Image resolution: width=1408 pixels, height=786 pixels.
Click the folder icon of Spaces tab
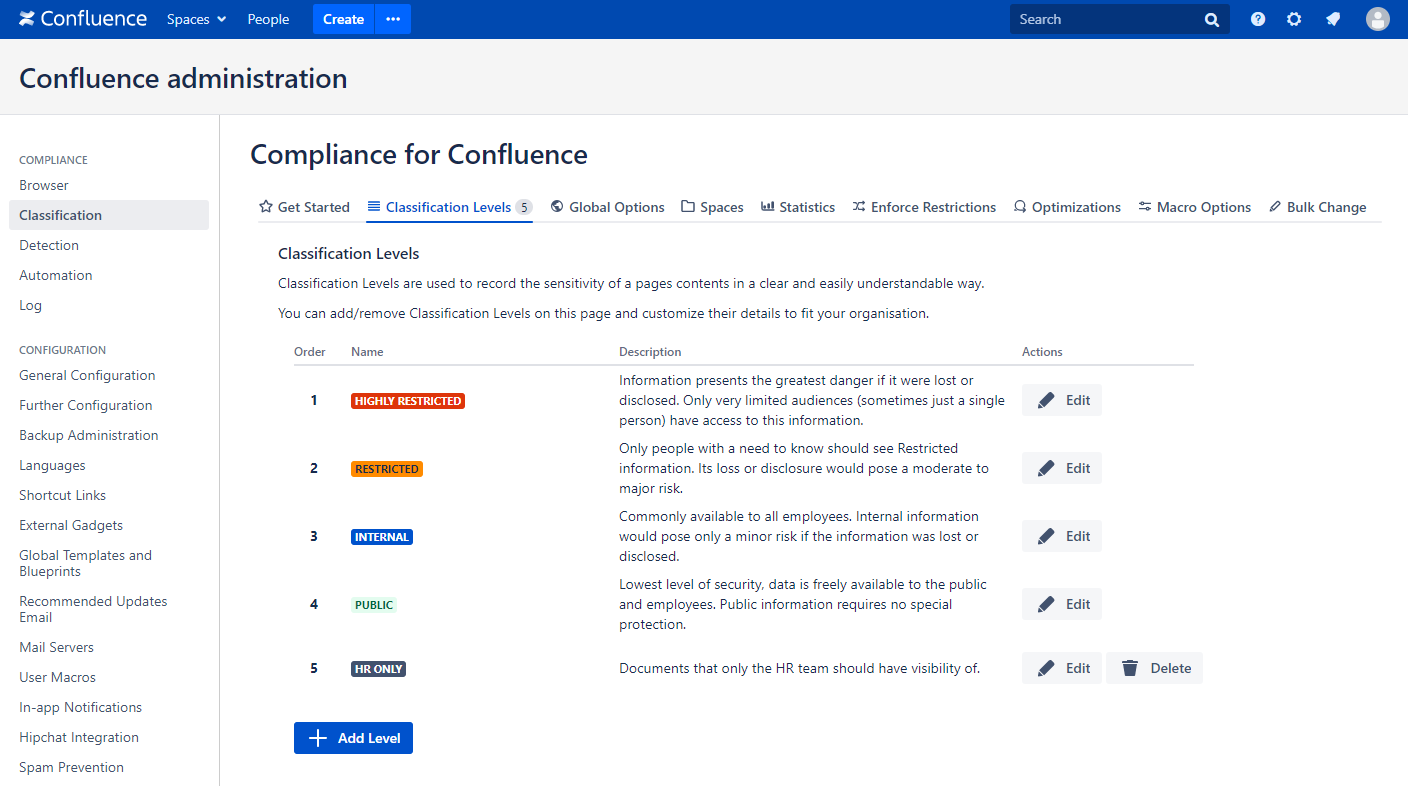688,207
